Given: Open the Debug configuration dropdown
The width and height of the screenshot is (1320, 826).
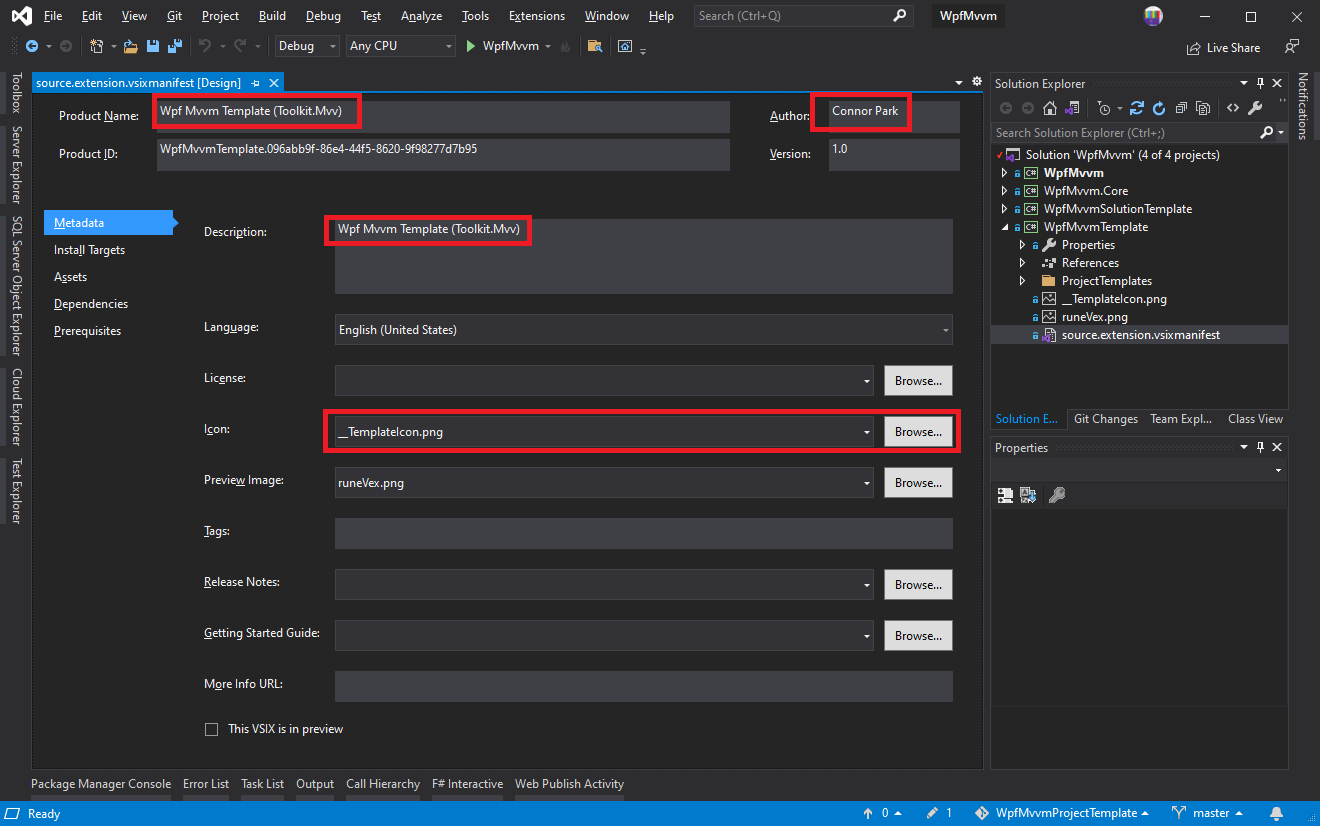Looking at the screenshot, I should (x=308, y=46).
